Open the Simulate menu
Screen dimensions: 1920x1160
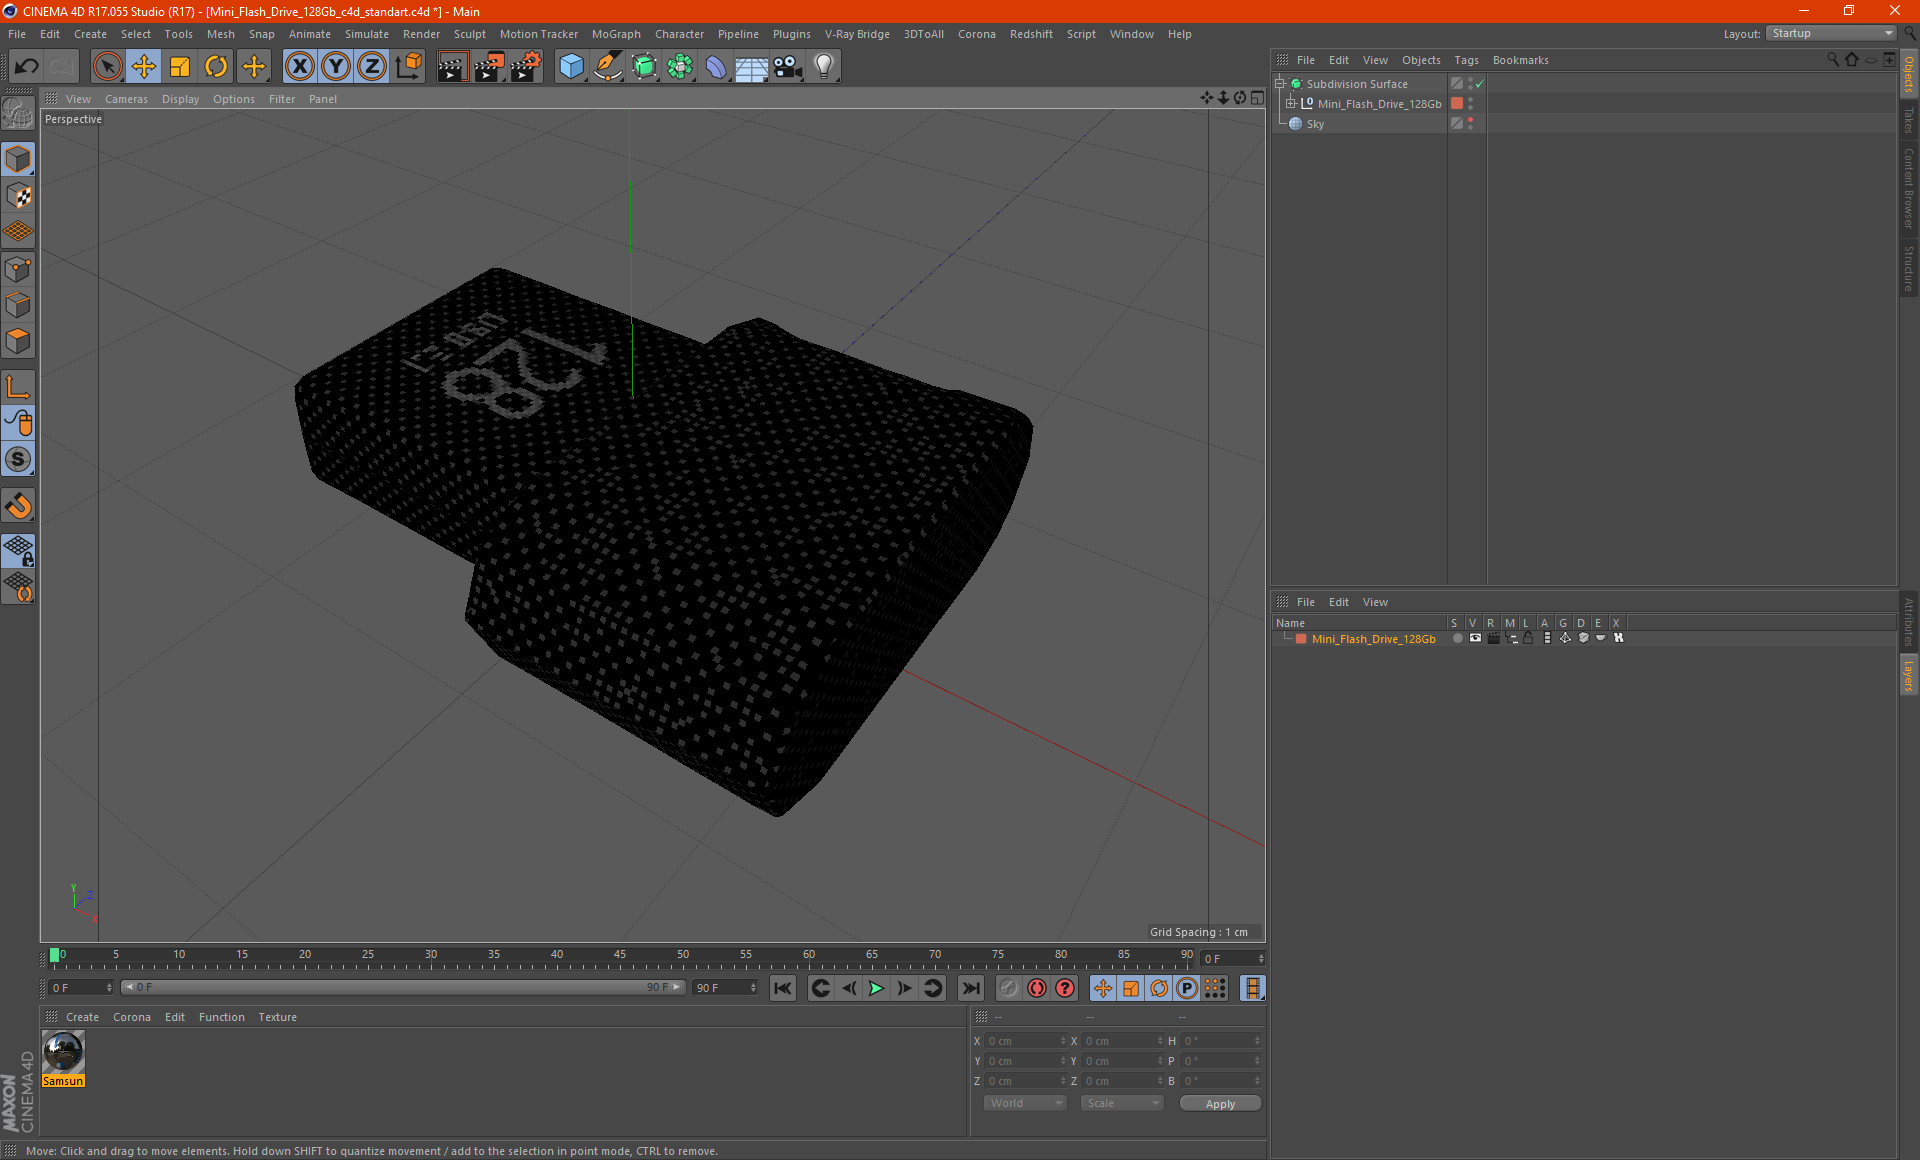coord(367,34)
